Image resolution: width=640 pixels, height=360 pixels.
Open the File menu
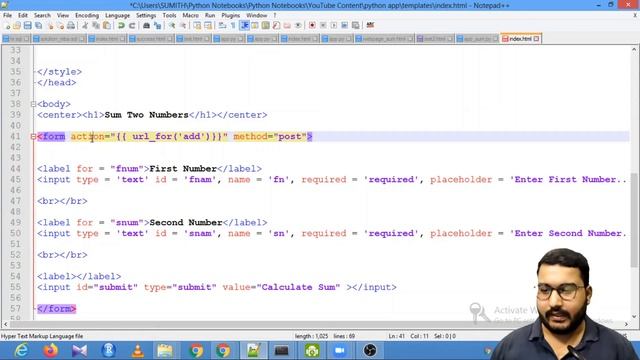(x=7, y=15)
